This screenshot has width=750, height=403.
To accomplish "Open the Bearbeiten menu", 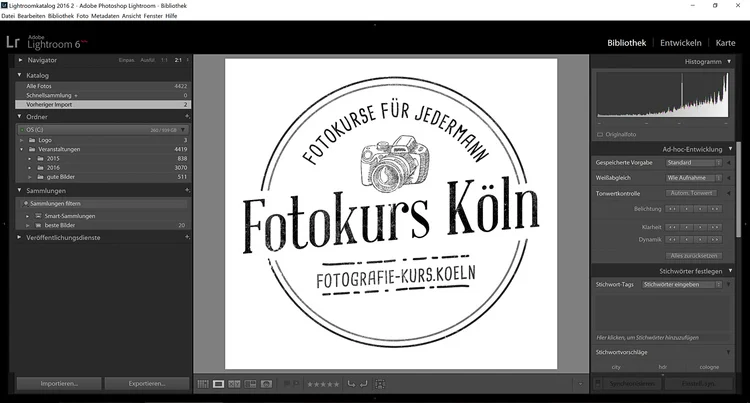I will [x=31, y=16].
